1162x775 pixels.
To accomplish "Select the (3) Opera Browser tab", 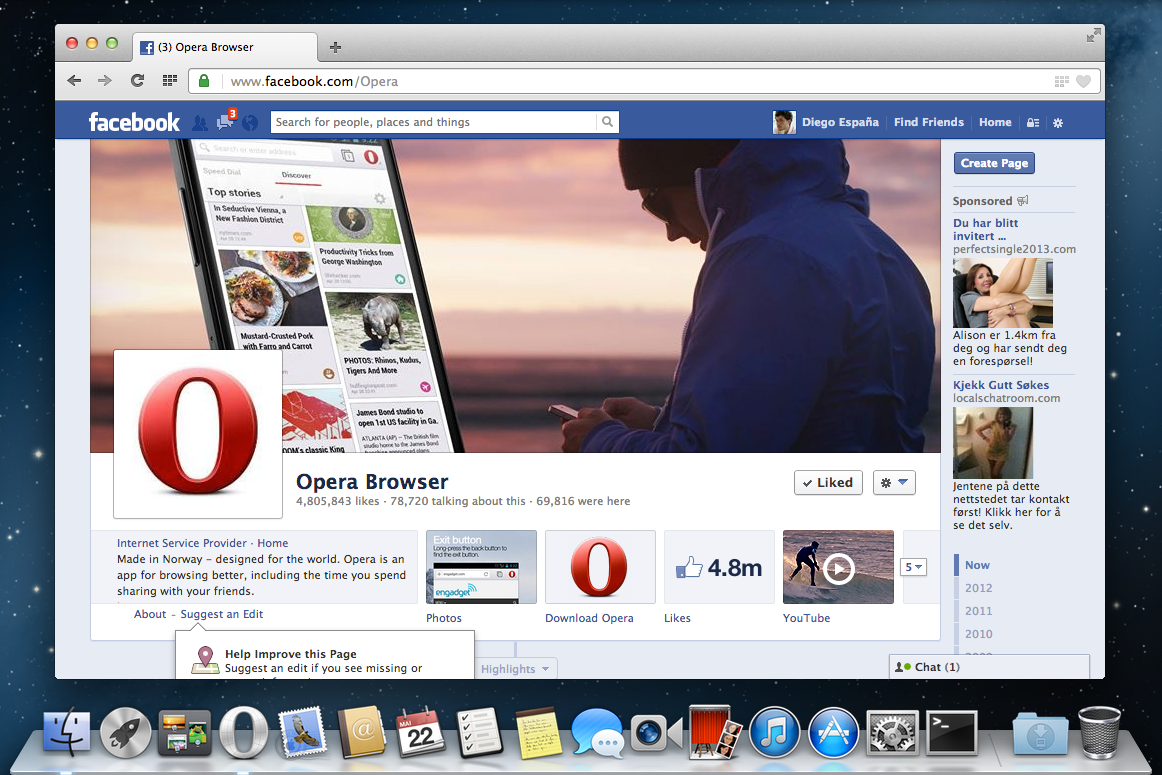I will click(x=225, y=47).
